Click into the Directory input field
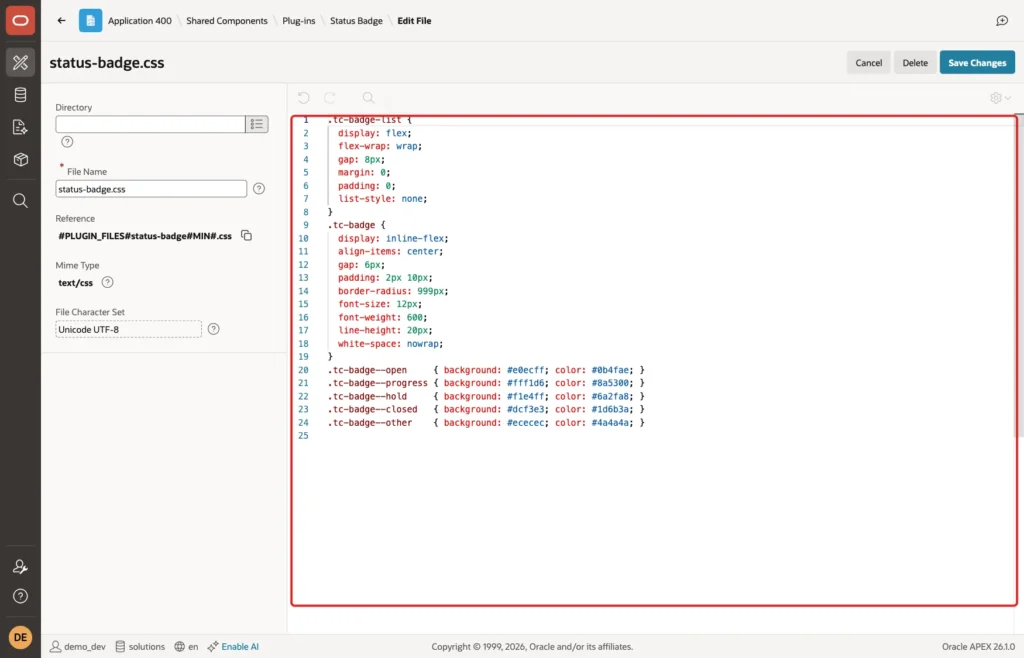 pos(150,124)
